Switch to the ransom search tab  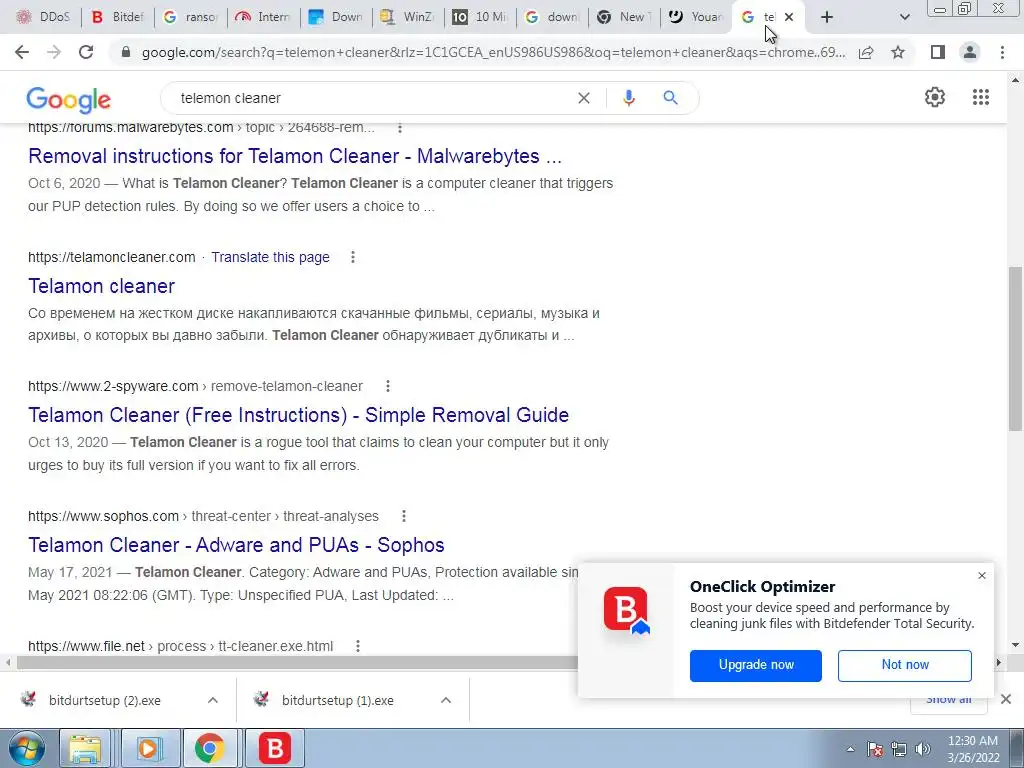tap(190, 17)
